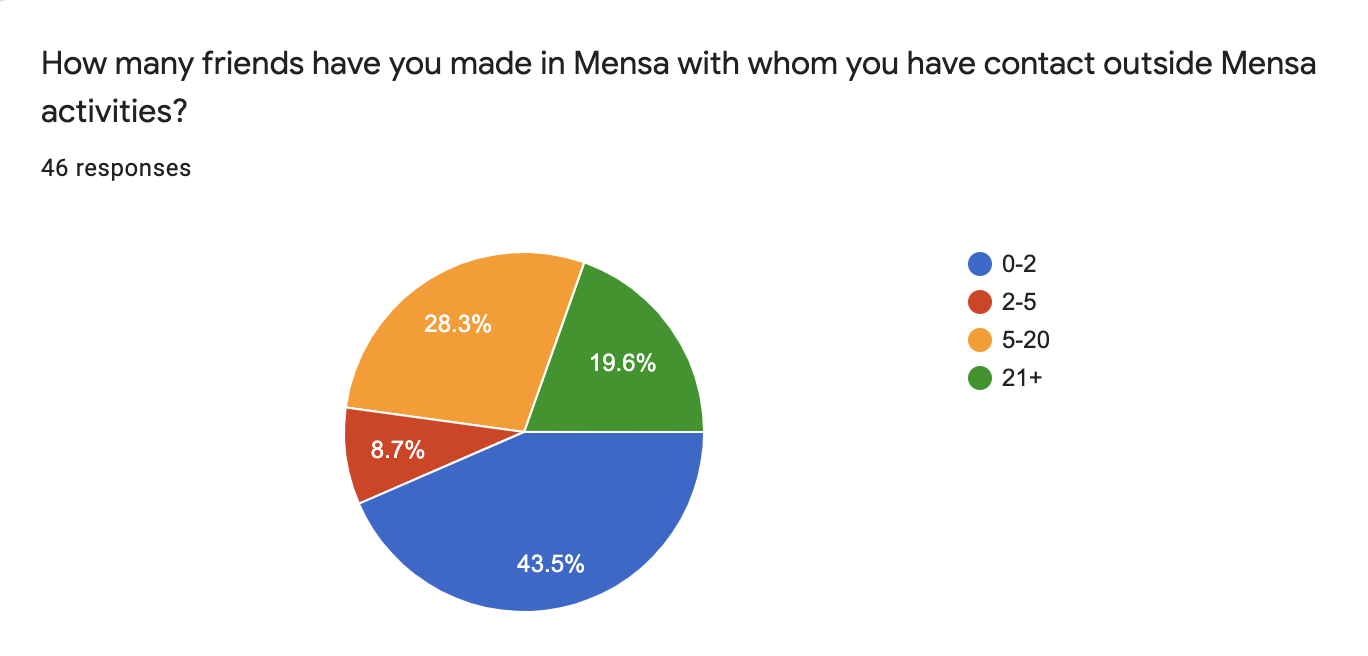Click the 43.5% percentage label

(550, 564)
